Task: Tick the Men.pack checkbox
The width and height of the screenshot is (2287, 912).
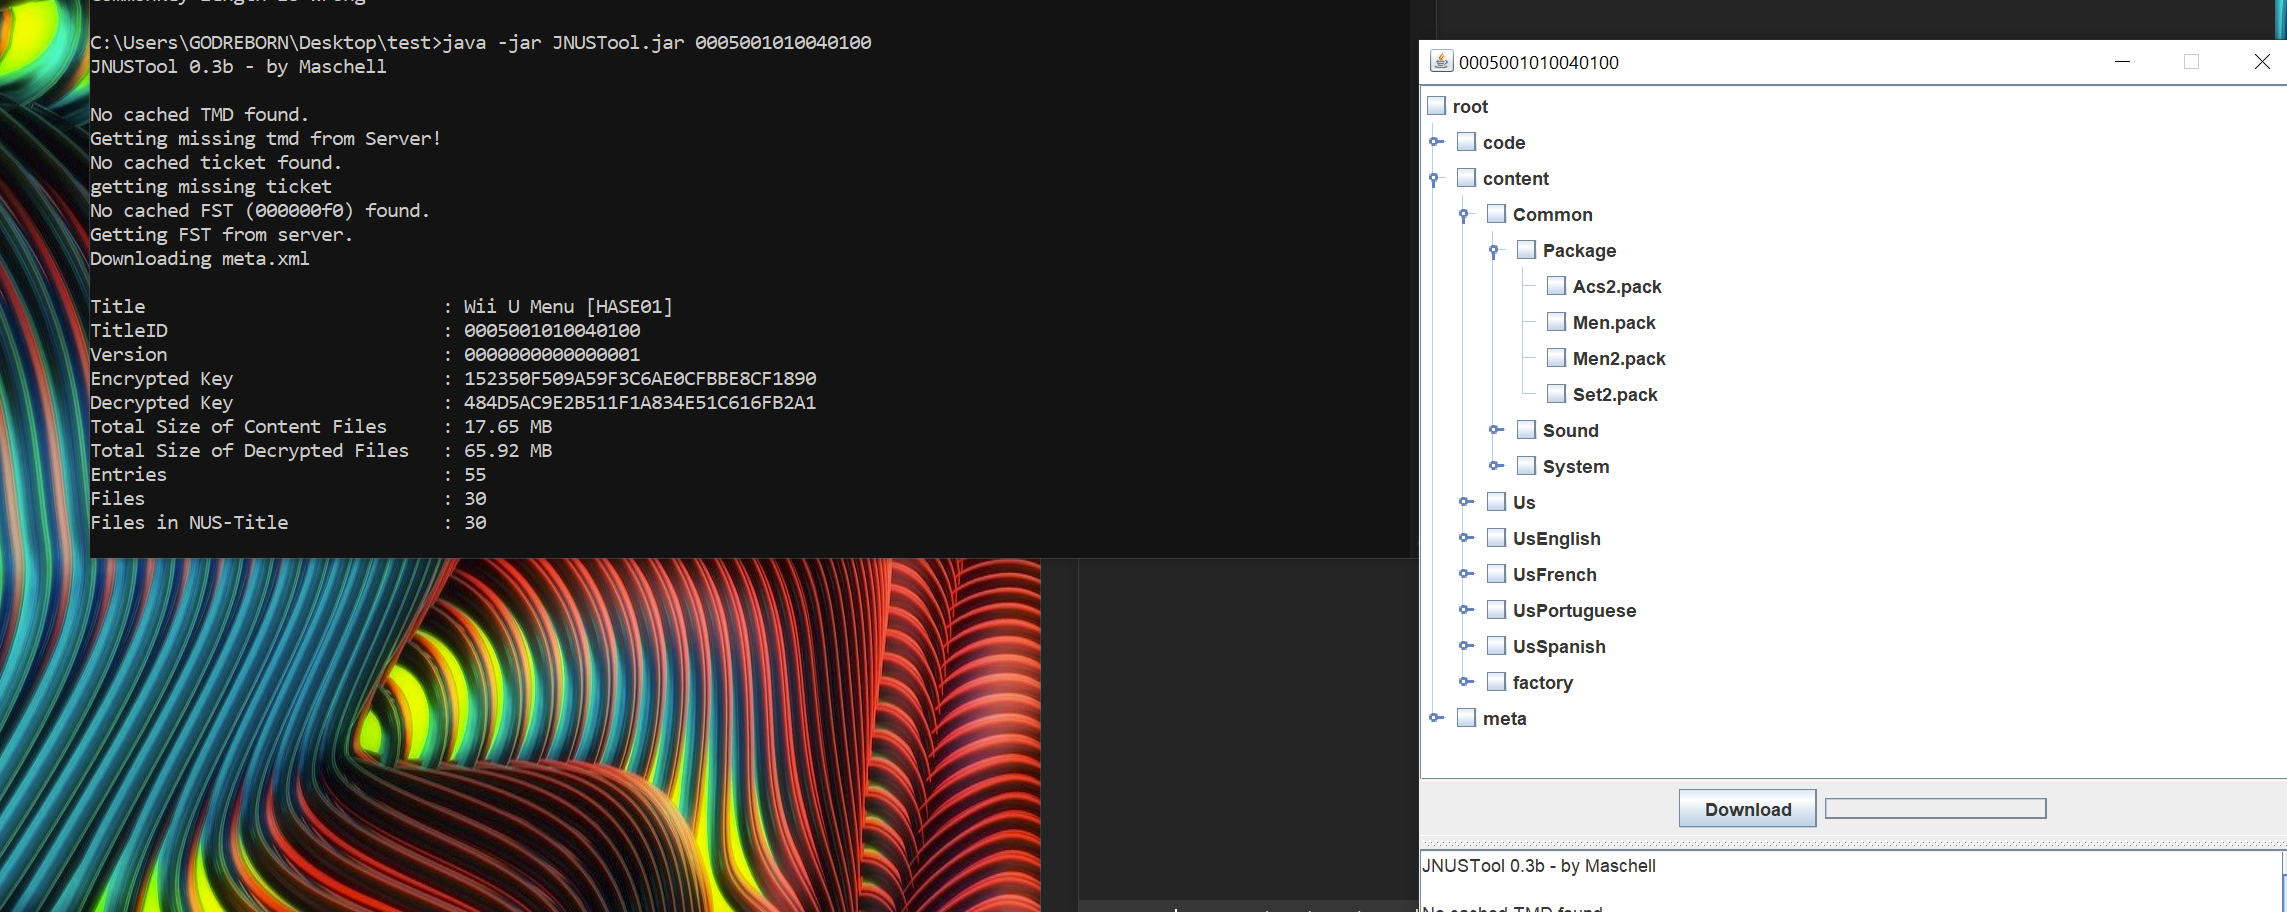Action: [1557, 322]
